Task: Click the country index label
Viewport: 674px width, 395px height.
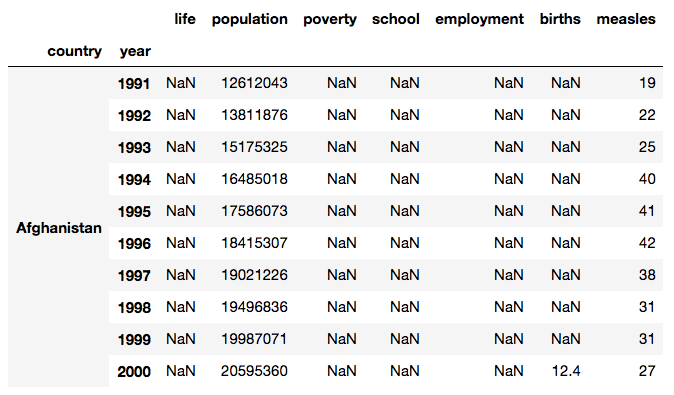Action: pos(74,51)
